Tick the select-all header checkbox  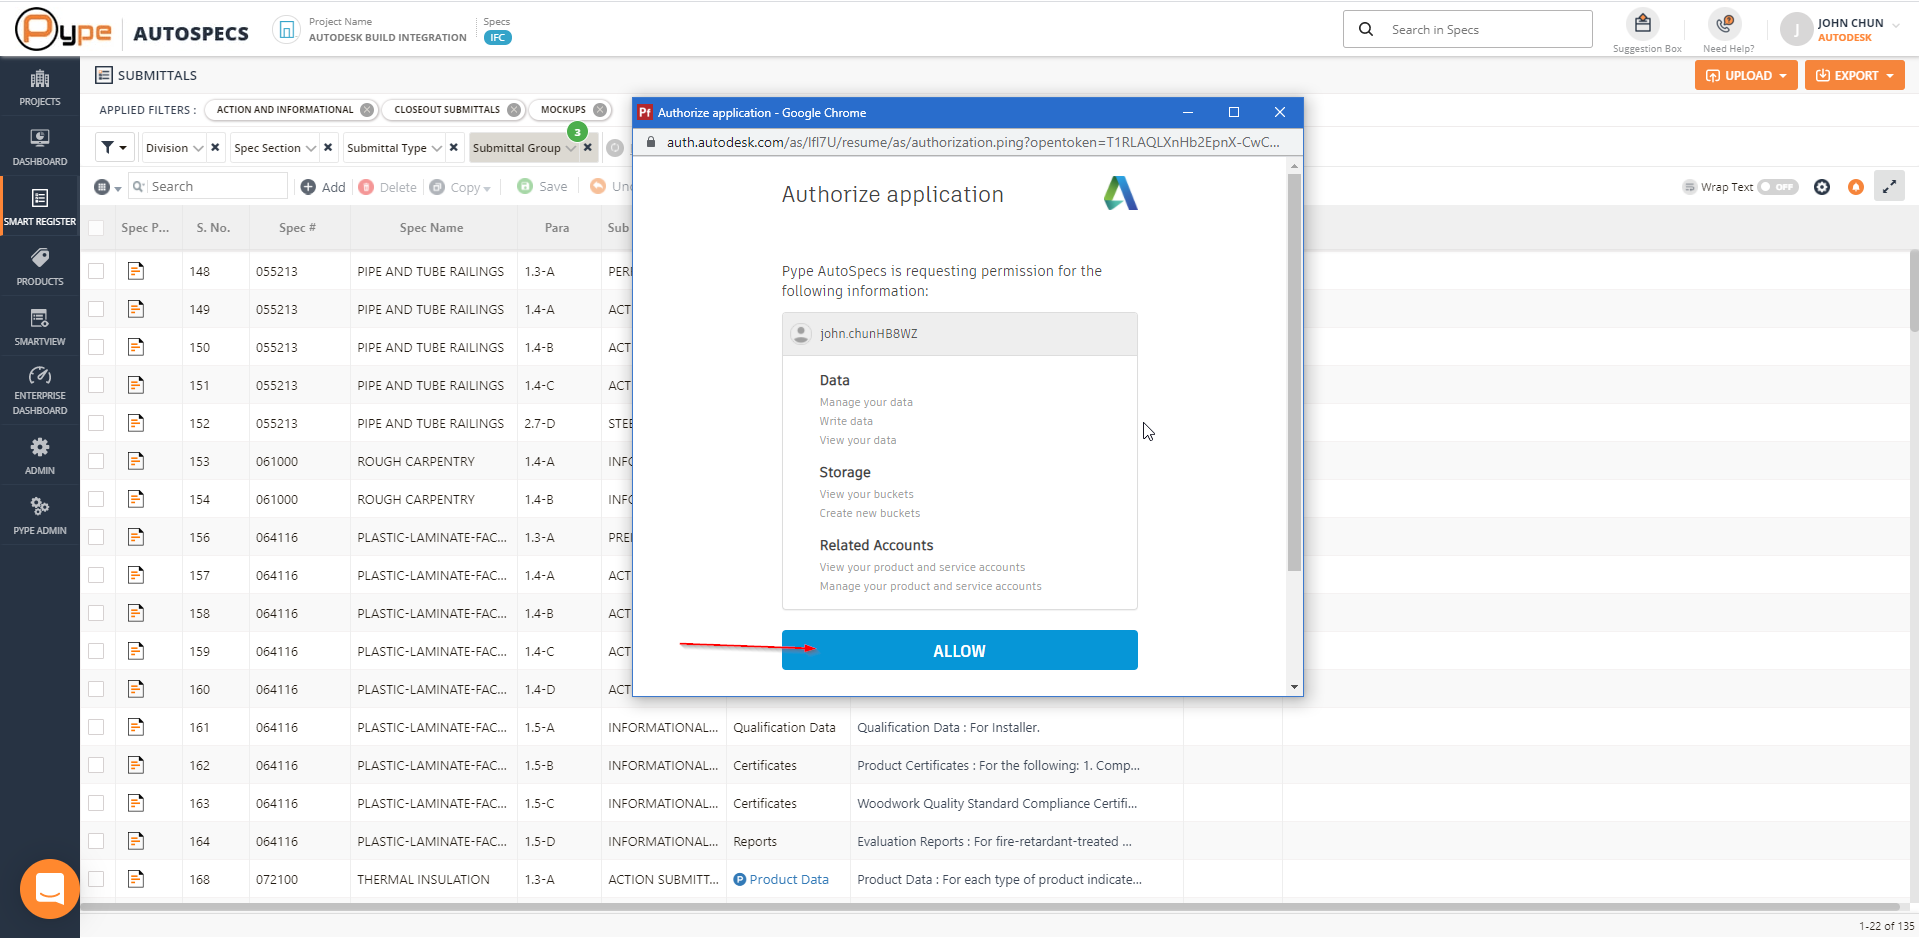tap(96, 228)
